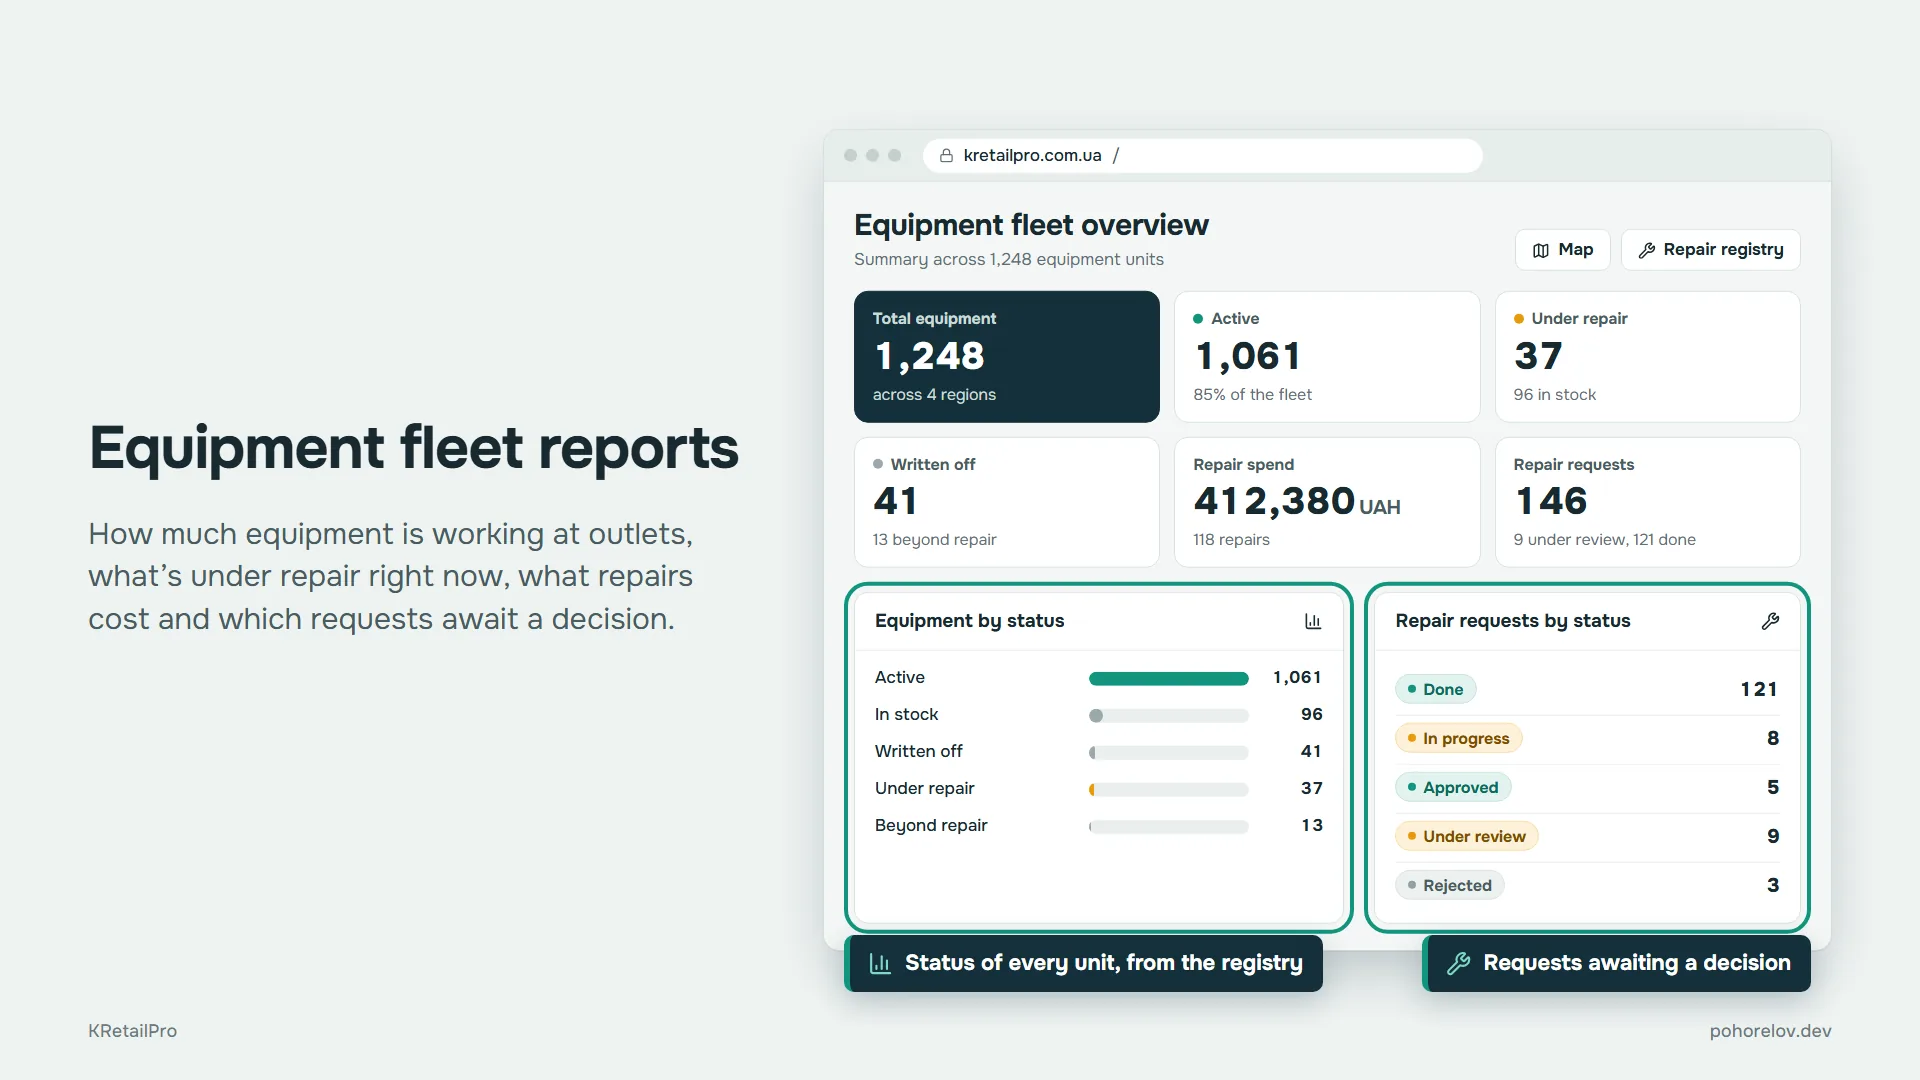Click wrench icon in 'Requests awaiting a decision' label
Image resolution: width=1920 pixels, height=1080 pixels.
pos(1458,963)
